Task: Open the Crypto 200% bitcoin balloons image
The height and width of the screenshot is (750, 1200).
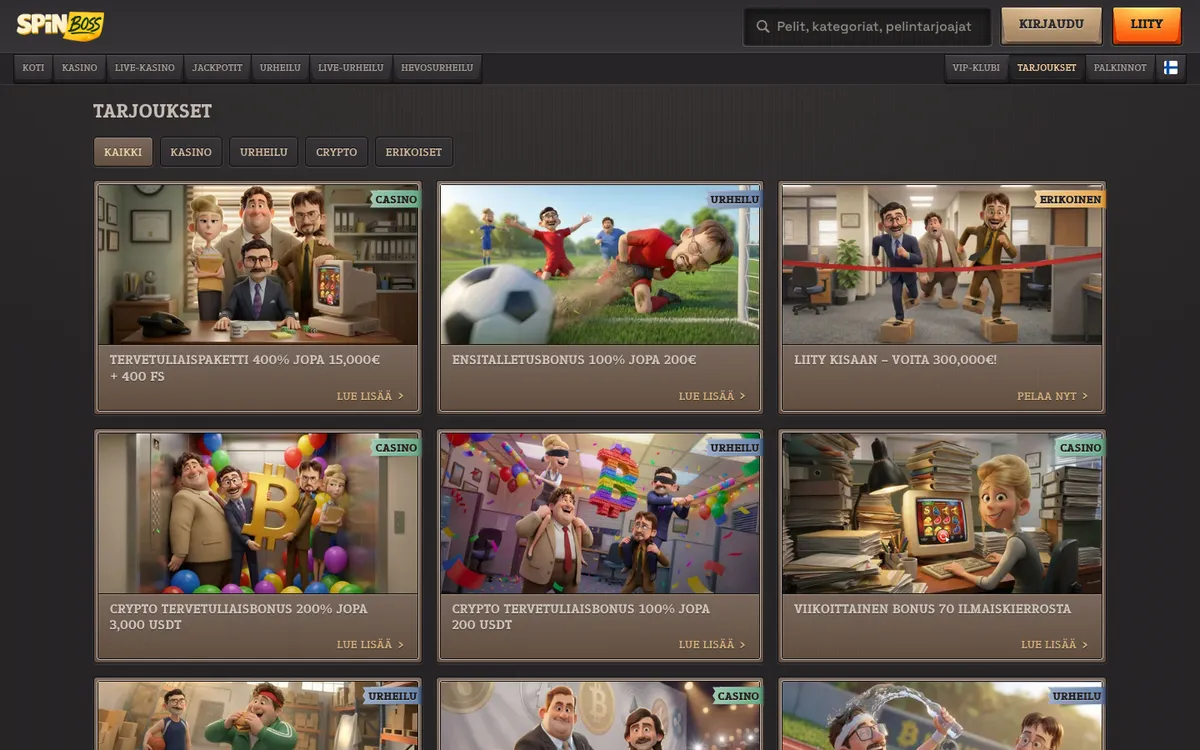Action: tap(258, 513)
